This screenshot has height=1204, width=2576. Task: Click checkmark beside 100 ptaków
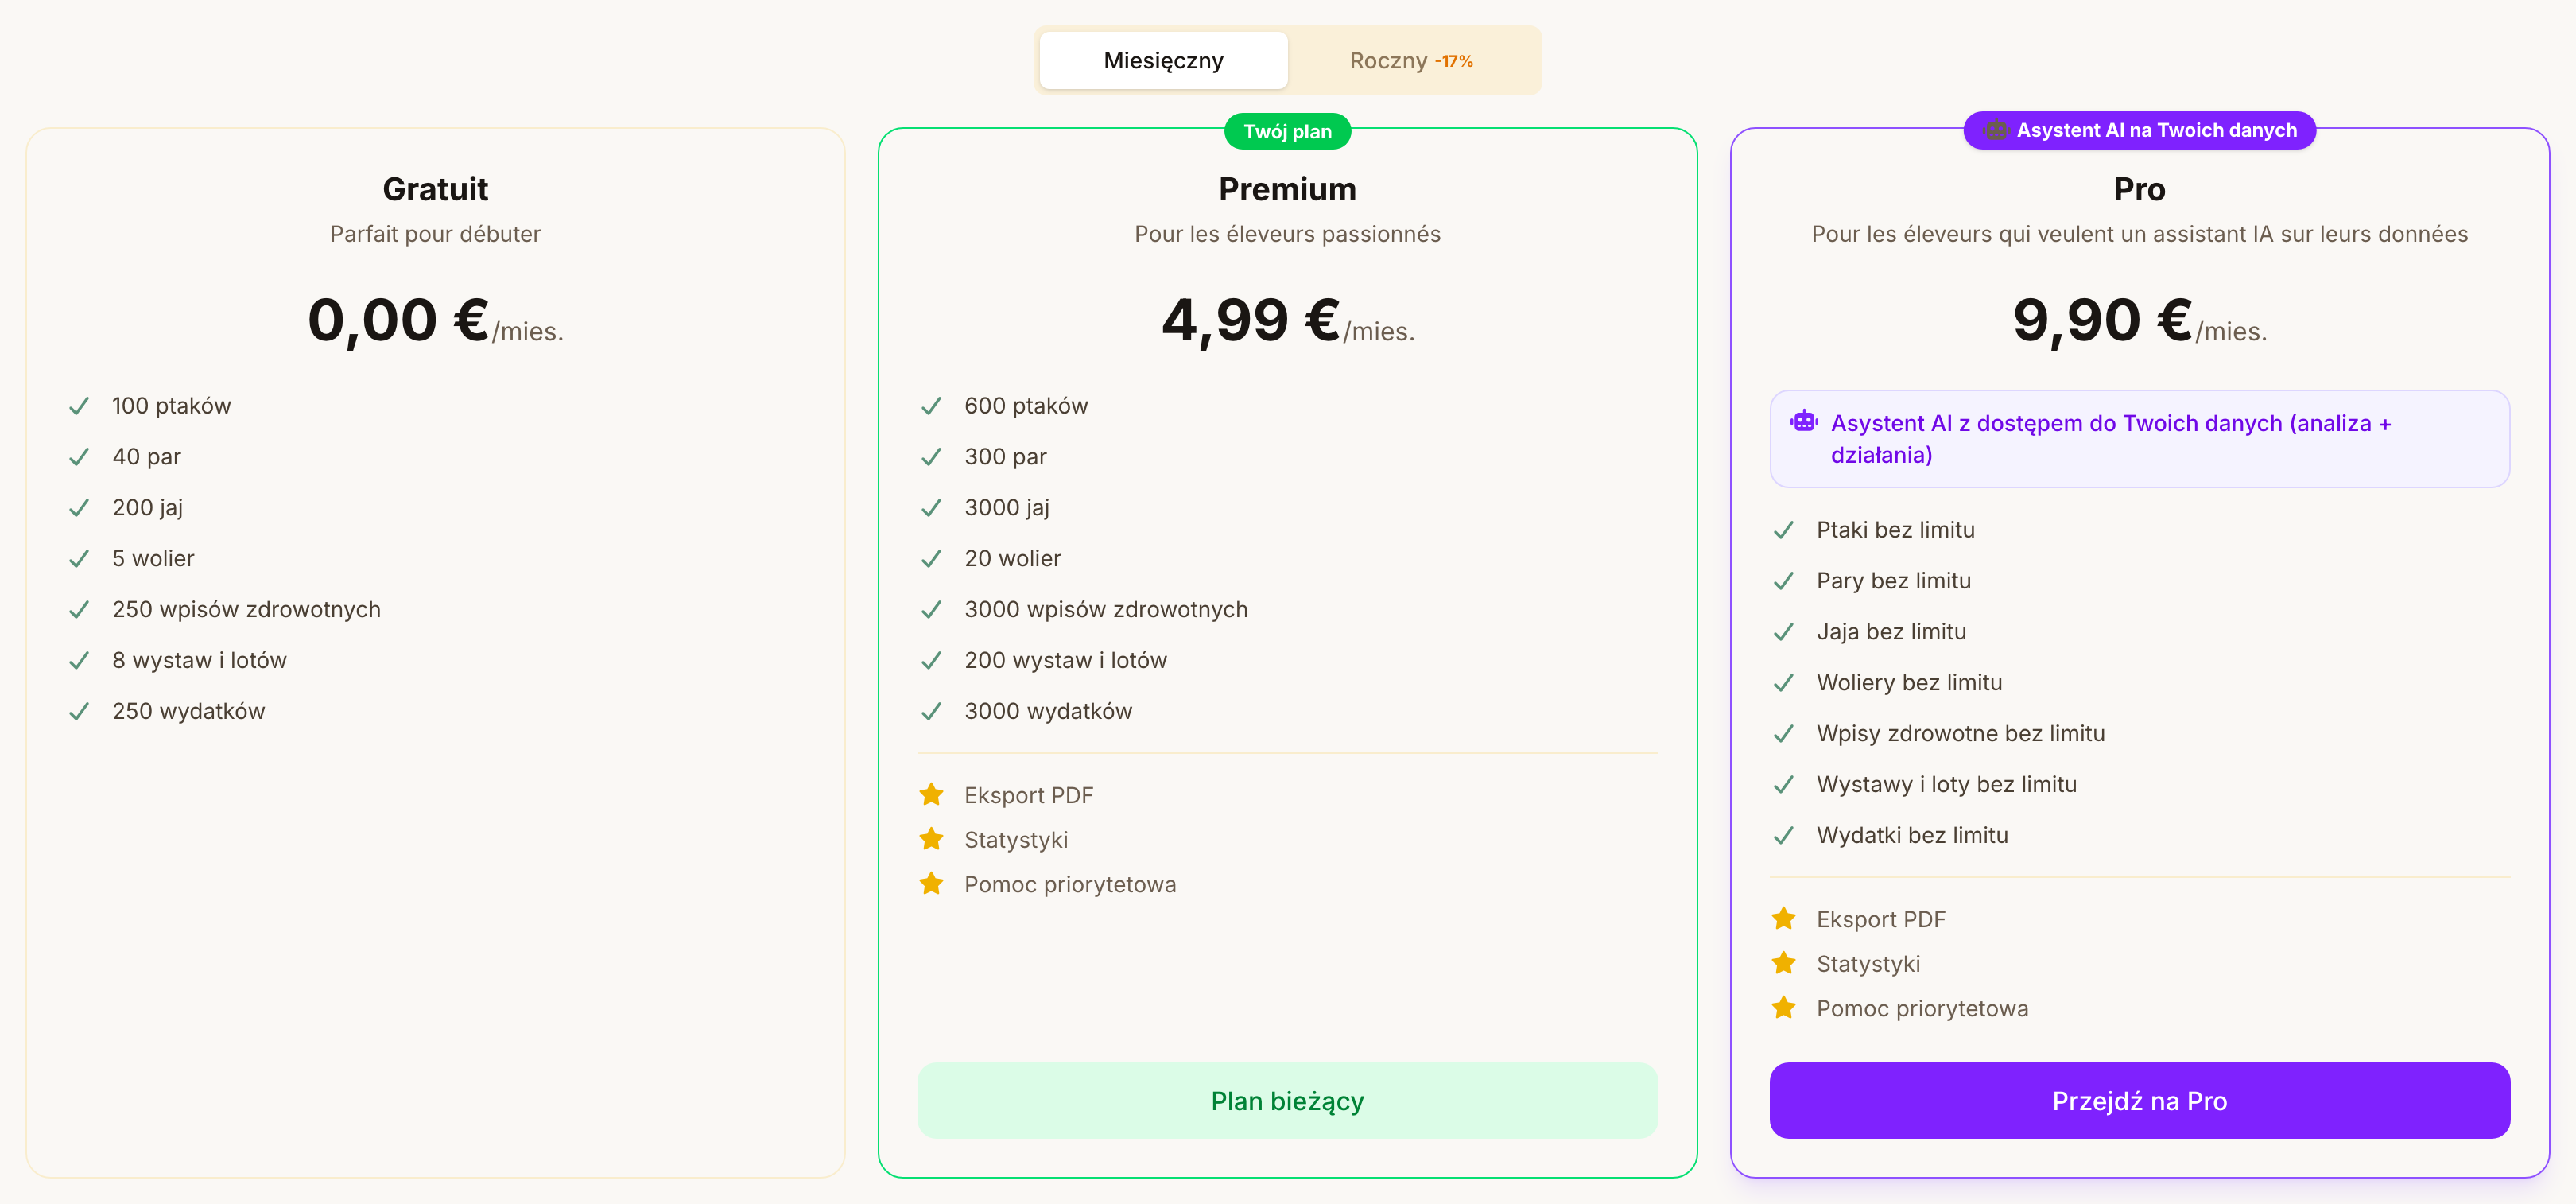click(79, 406)
